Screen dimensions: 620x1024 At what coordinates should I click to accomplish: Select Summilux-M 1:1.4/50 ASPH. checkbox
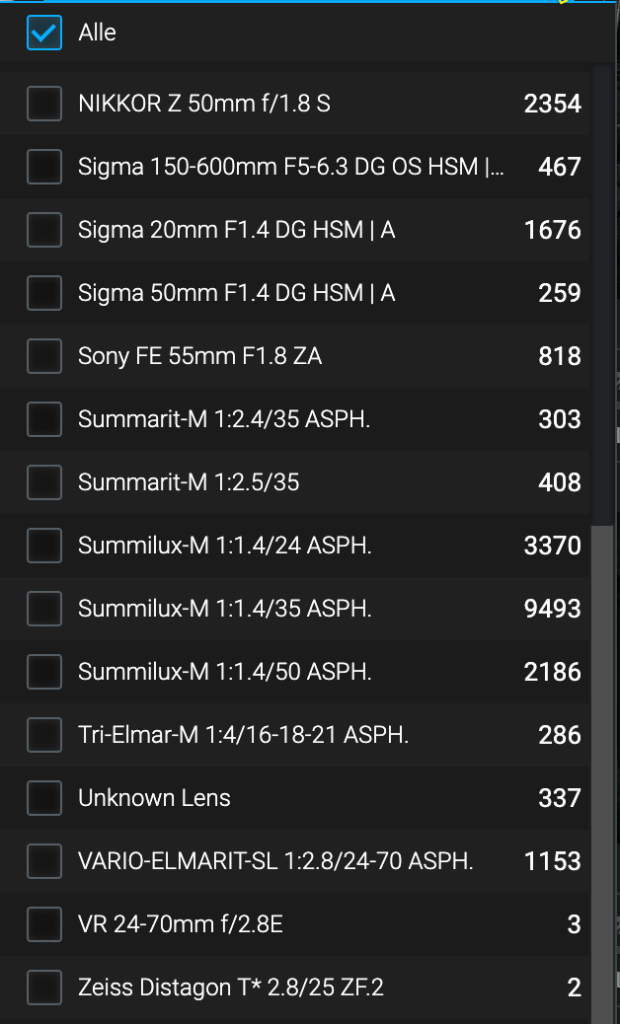[44, 672]
